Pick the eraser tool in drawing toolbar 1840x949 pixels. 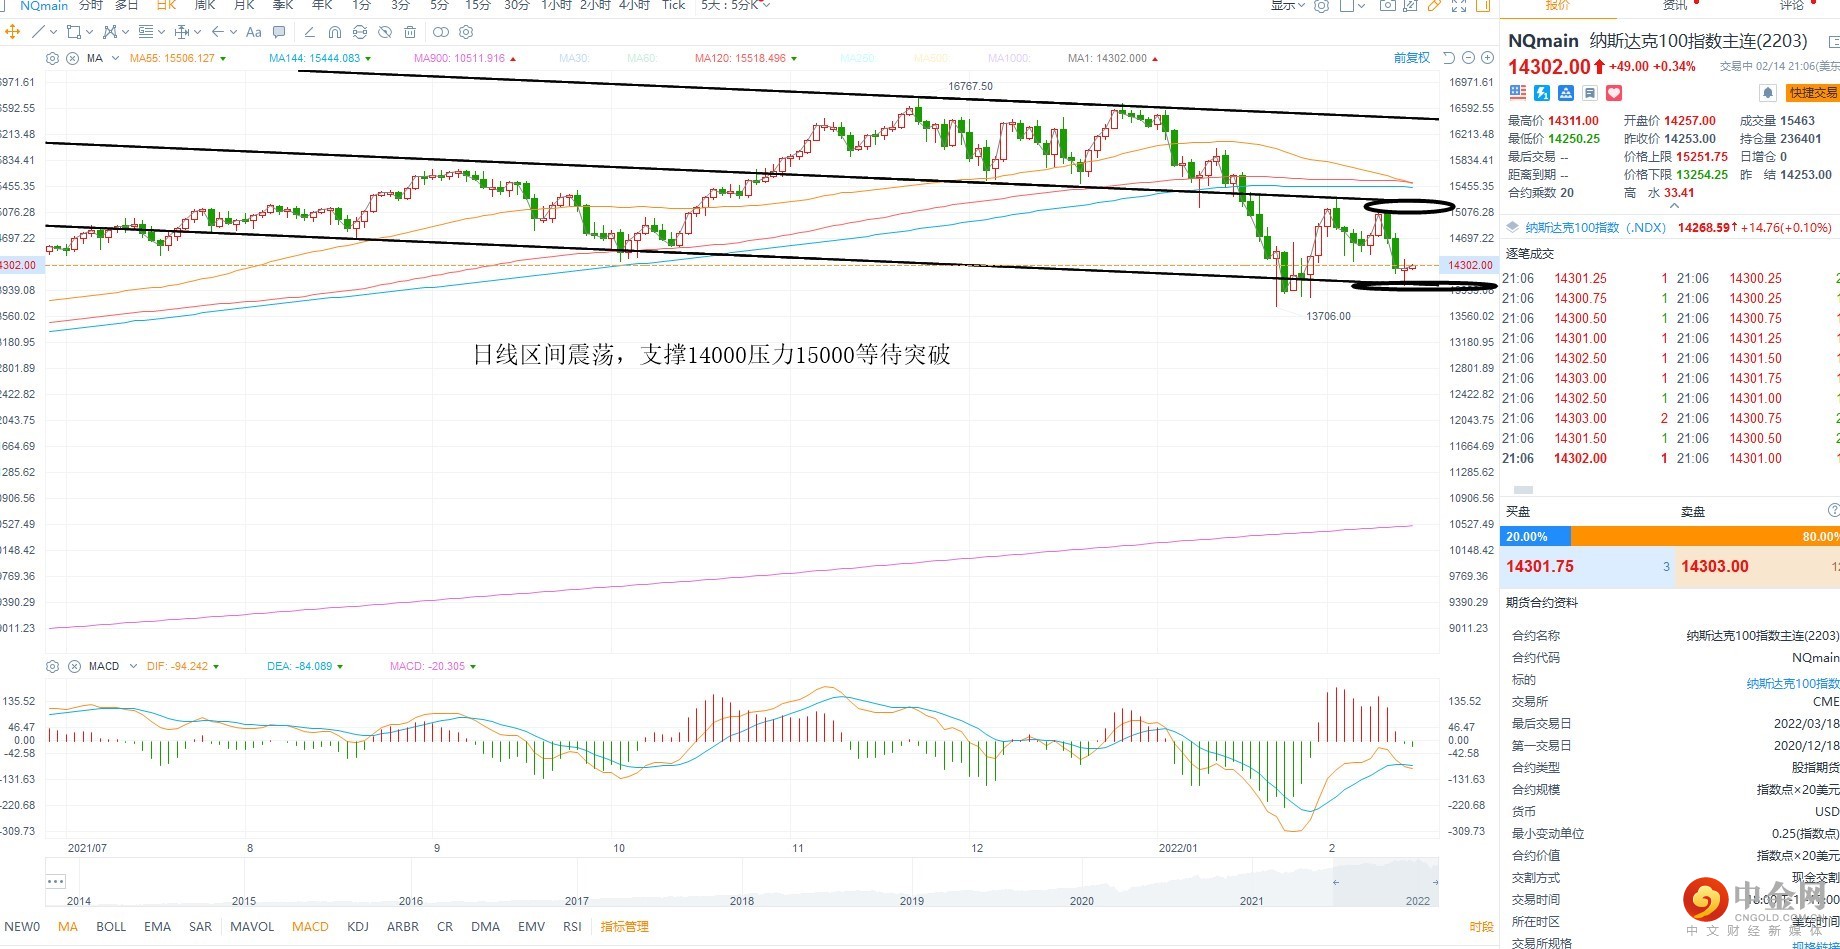click(x=309, y=32)
